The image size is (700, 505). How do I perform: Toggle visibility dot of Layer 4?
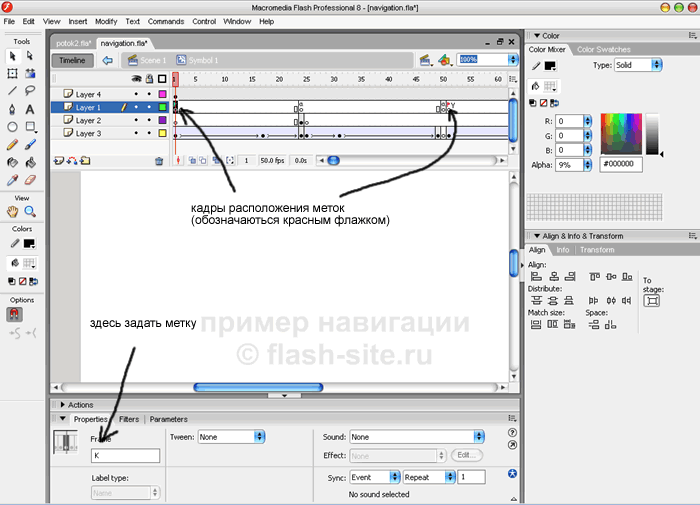coord(136,94)
